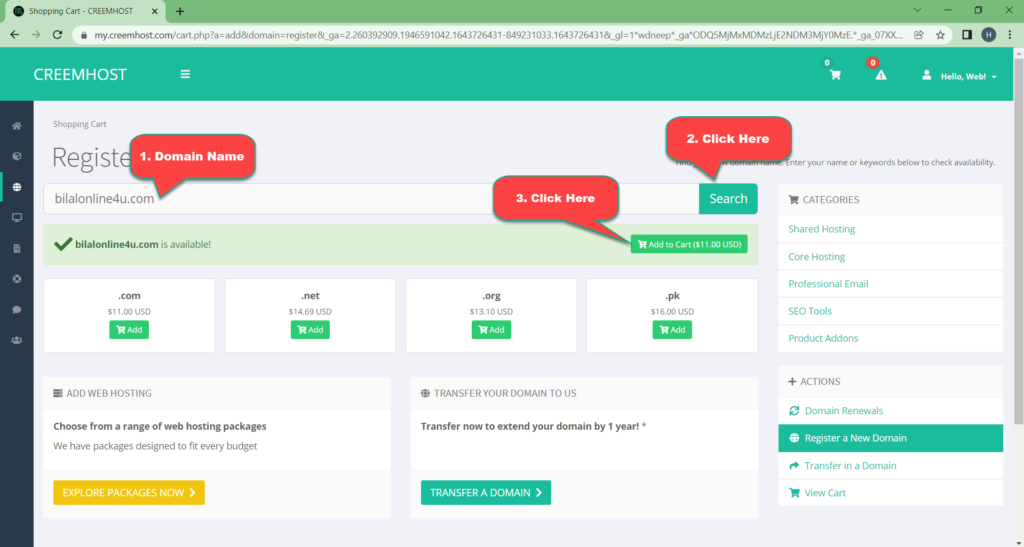Screen dimensions: 1024x547
Task: Add the .pk domain extension
Action: (672, 330)
